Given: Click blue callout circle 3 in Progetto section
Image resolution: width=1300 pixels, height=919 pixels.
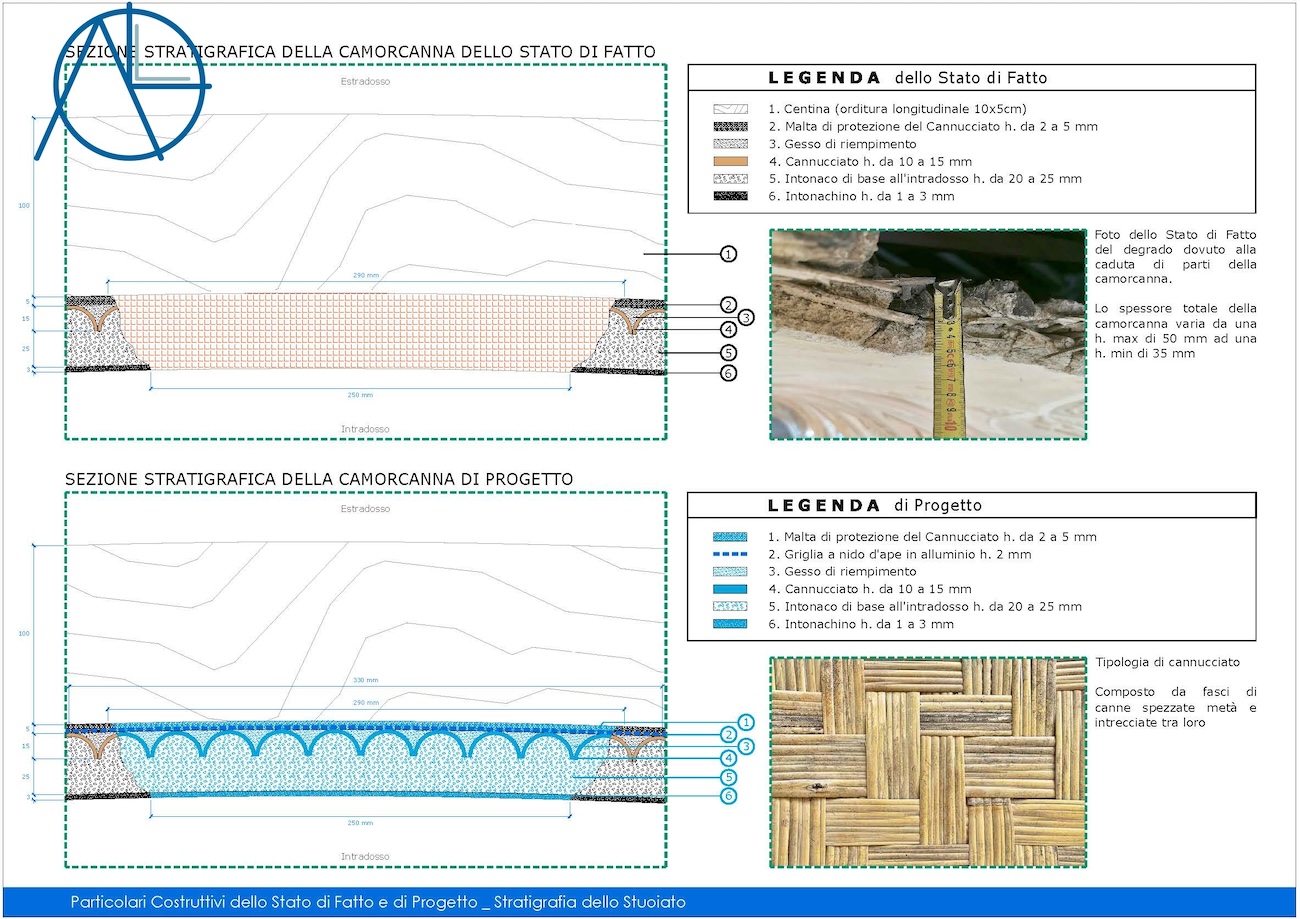Looking at the screenshot, I should pyautogui.click(x=744, y=746).
